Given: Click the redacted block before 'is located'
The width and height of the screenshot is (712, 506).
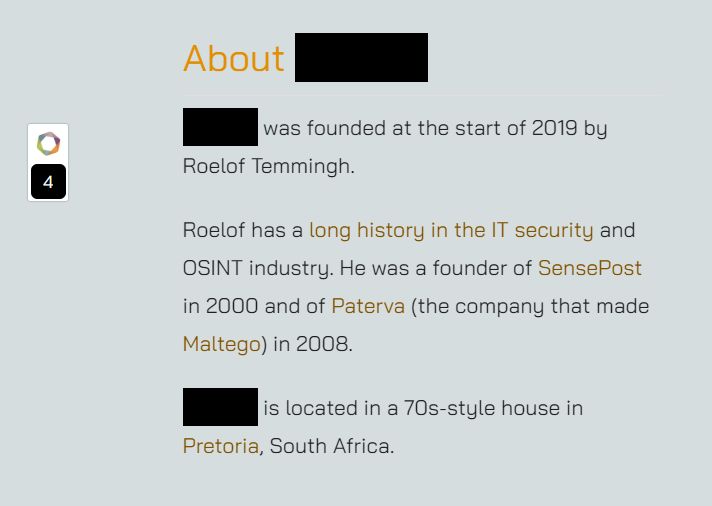Looking at the screenshot, I should [220, 407].
